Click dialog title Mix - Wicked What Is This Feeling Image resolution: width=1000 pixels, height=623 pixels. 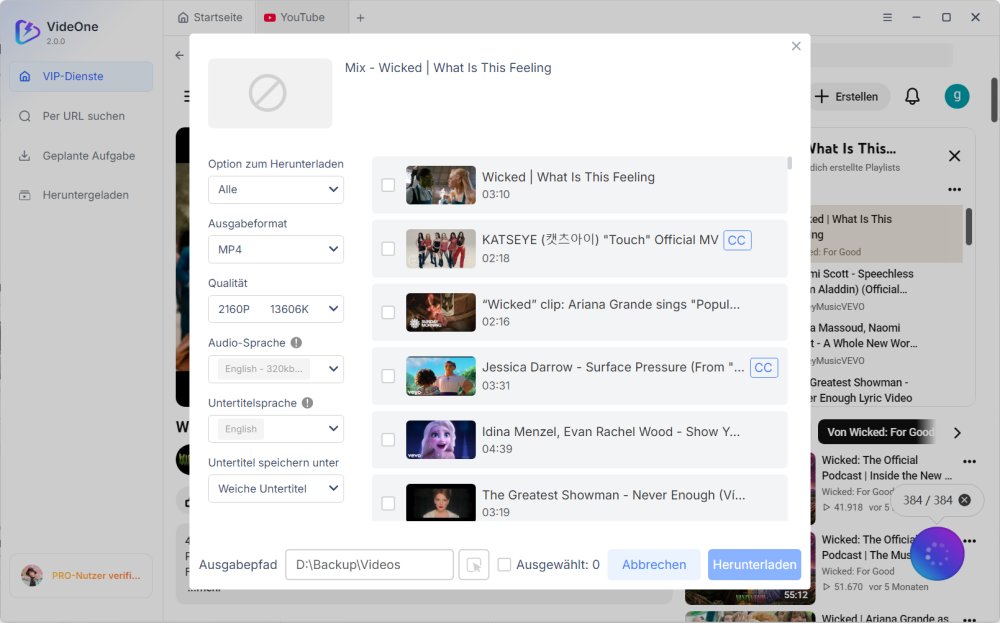(x=448, y=68)
